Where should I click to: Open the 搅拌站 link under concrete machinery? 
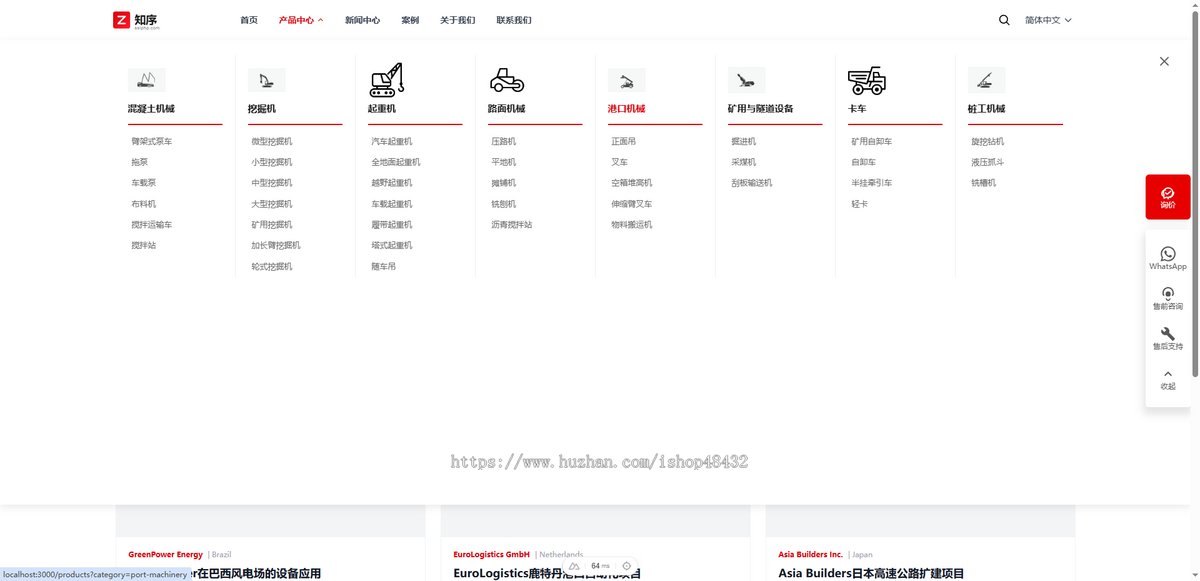pyautogui.click(x=143, y=245)
